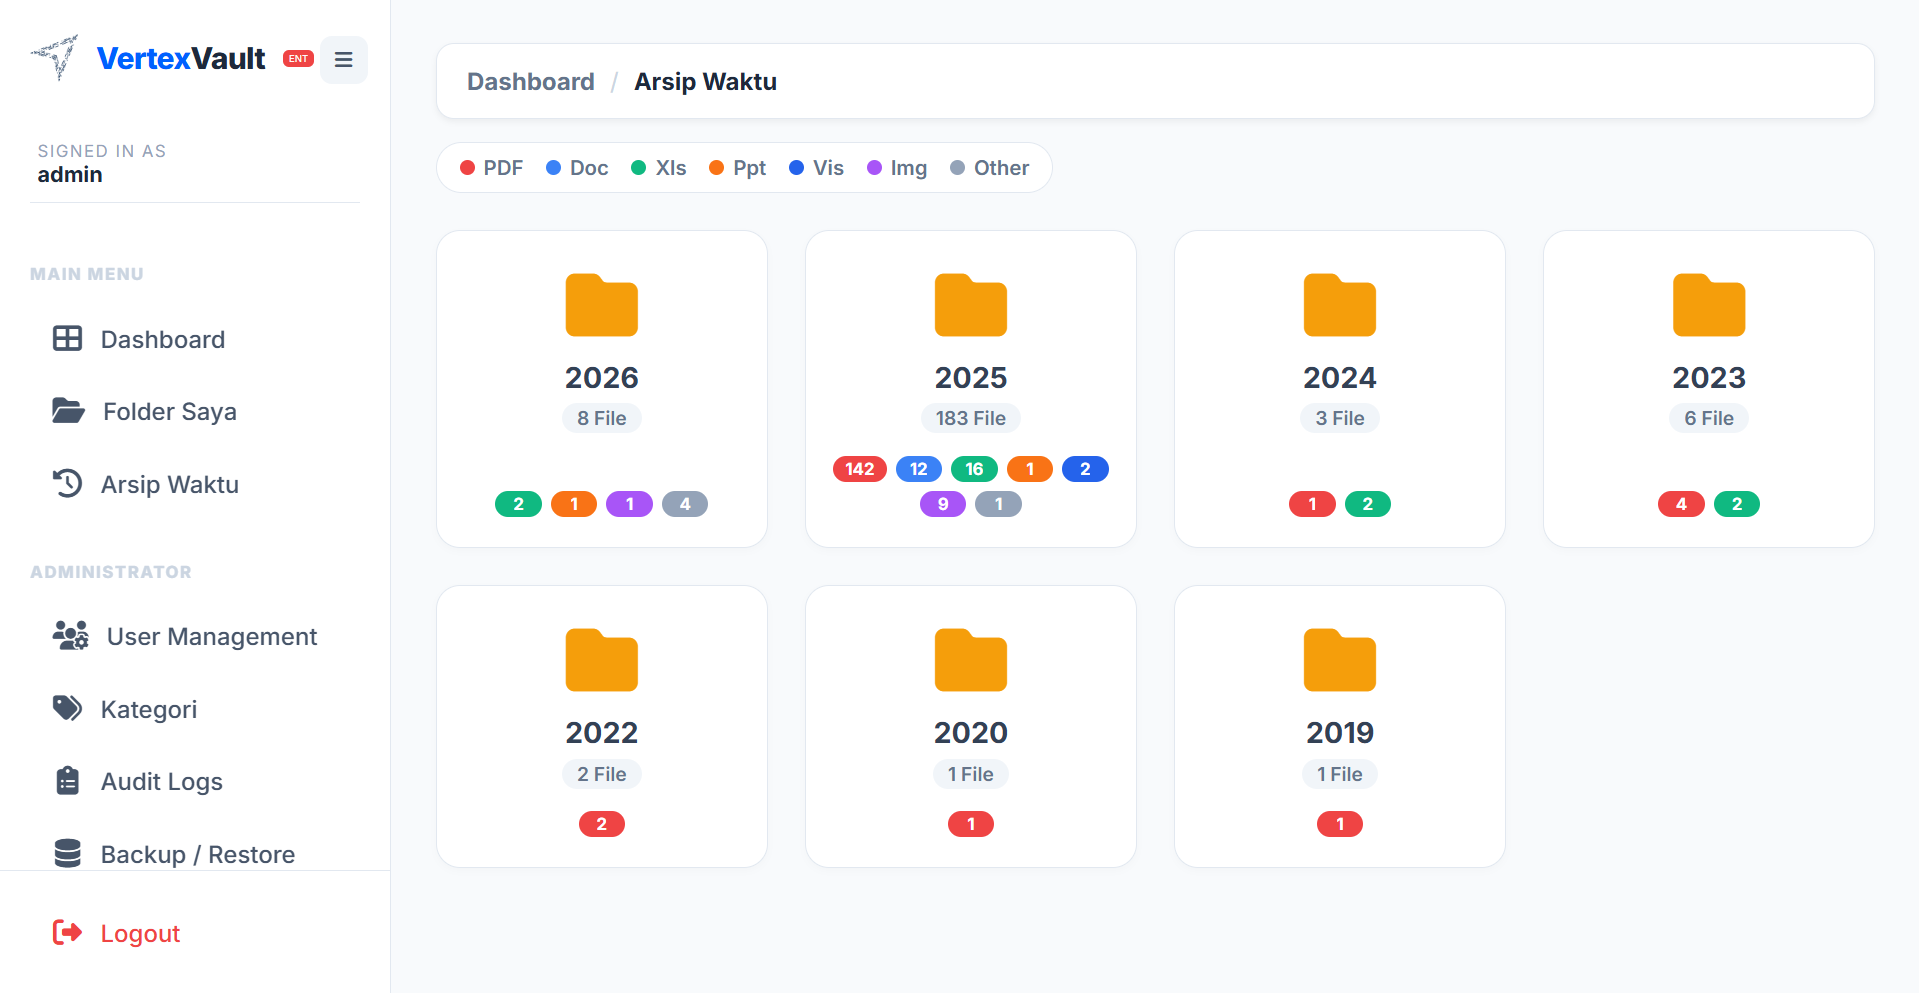Click the orange 1 Ppt pill in 2026

click(574, 504)
